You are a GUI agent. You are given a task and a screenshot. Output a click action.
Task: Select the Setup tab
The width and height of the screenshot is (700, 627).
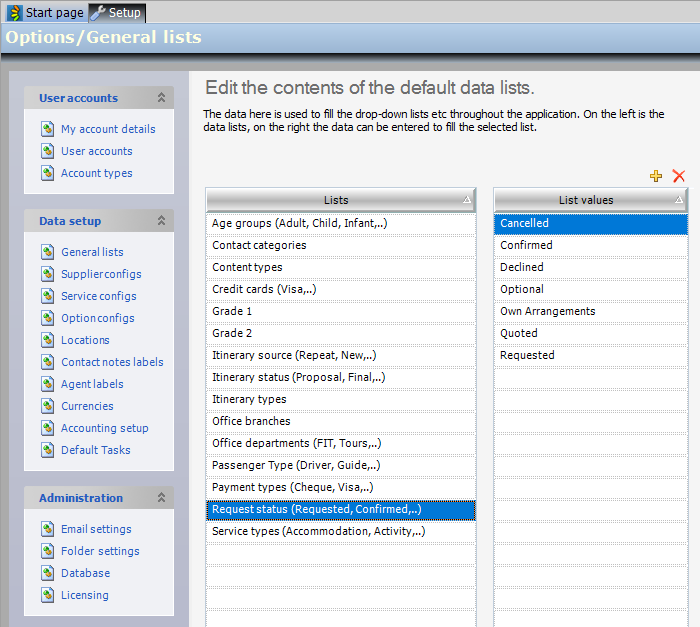(x=117, y=13)
